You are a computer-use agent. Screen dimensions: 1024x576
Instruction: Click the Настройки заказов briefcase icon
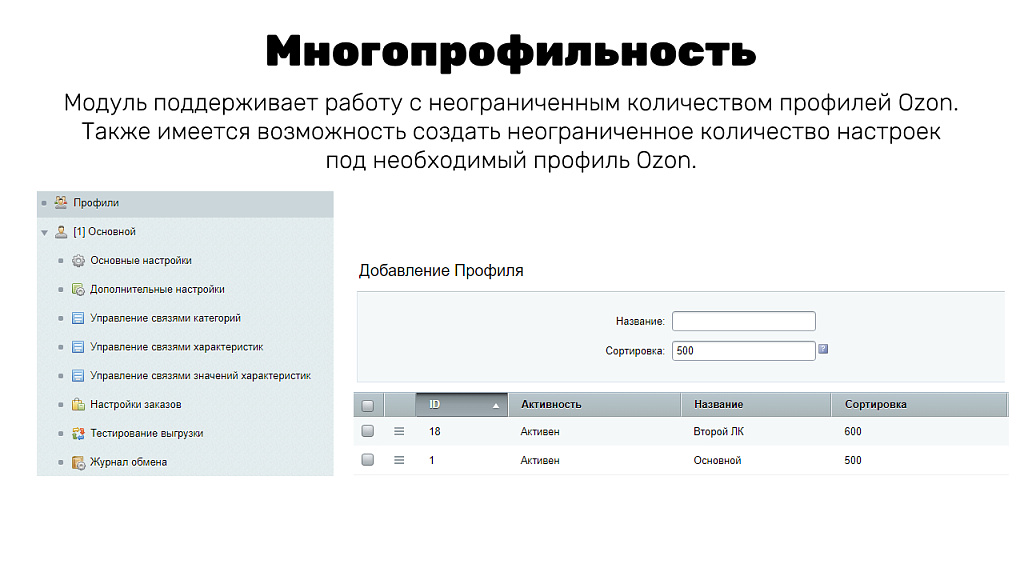[x=79, y=403]
